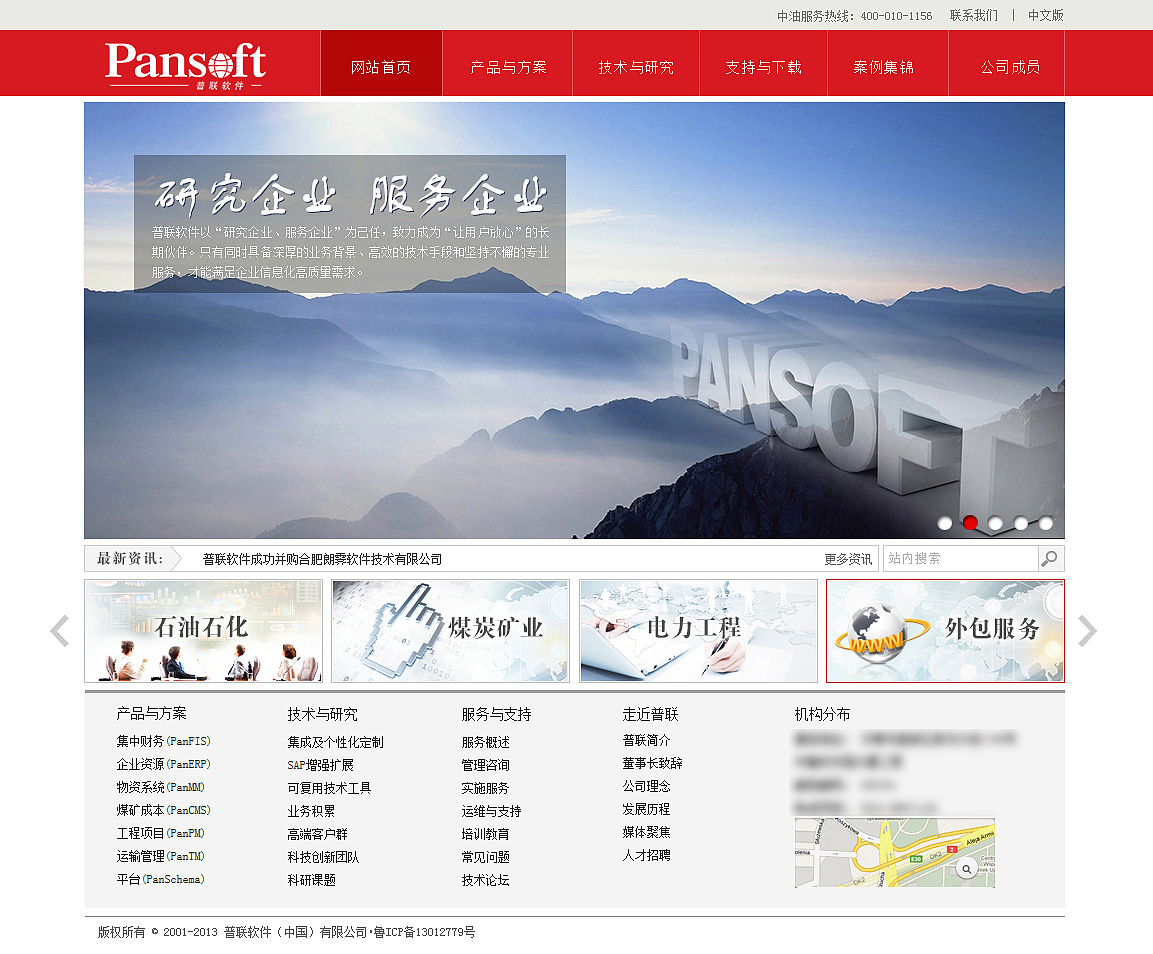Open 支持与下载 nav tab
The width and height of the screenshot is (1153, 954).
(x=763, y=63)
